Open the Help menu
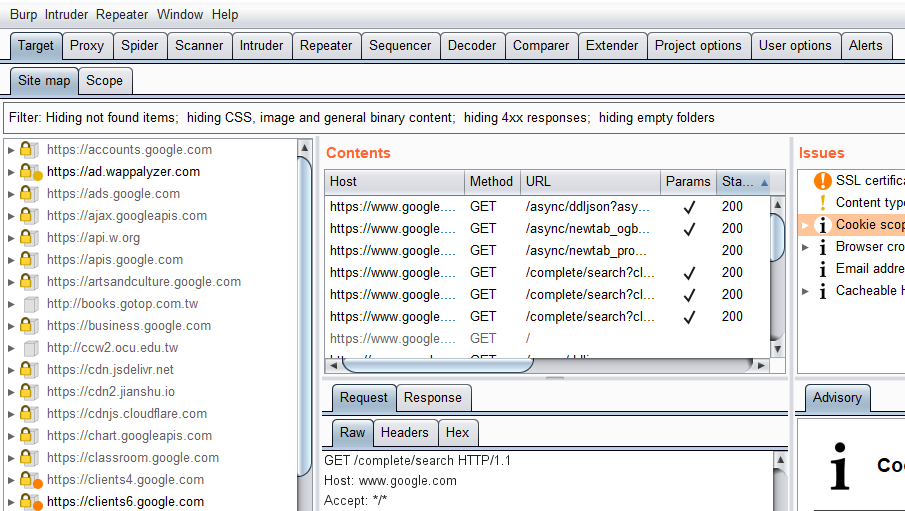Image resolution: width=905 pixels, height=511 pixels. click(x=225, y=14)
